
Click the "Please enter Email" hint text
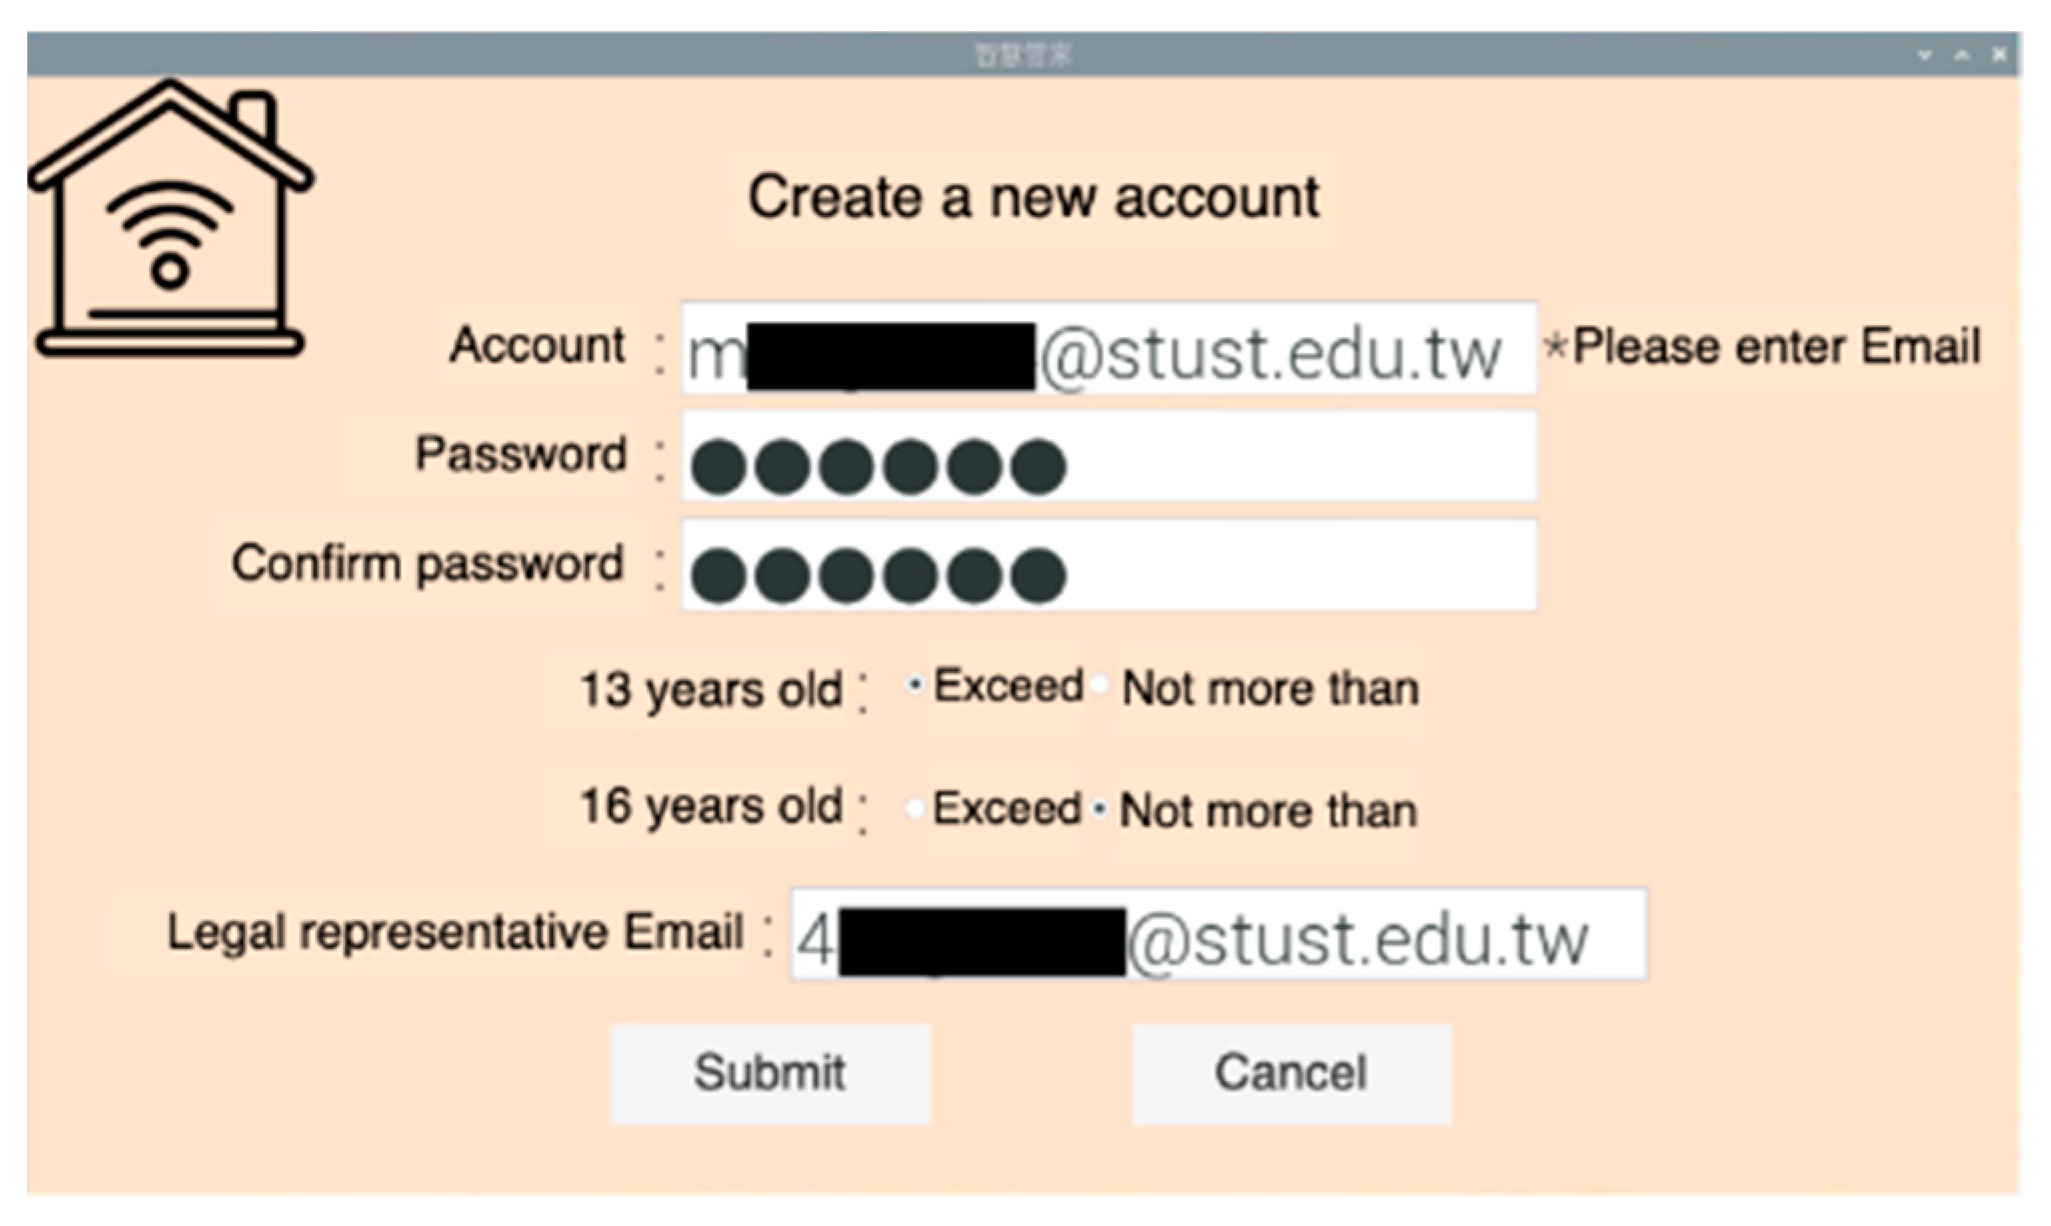pos(1775,347)
